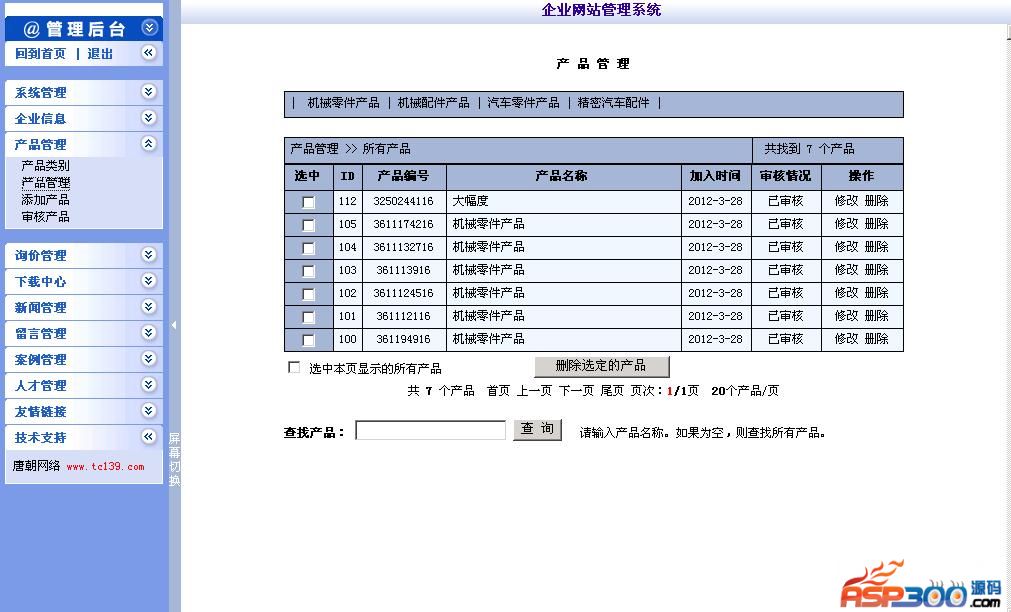Click 删除选定的产品 button
Viewport: 1011px width, 612px height.
click(x=602, y=366)
